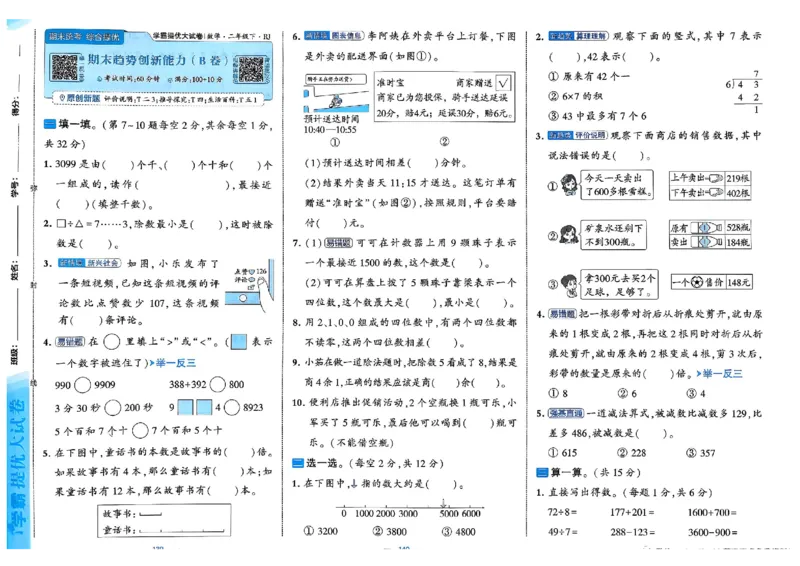Screen dimensions: 800x566
Task: Click the ice cream icon in the 上午卖出 row
Action: point(715,178)
